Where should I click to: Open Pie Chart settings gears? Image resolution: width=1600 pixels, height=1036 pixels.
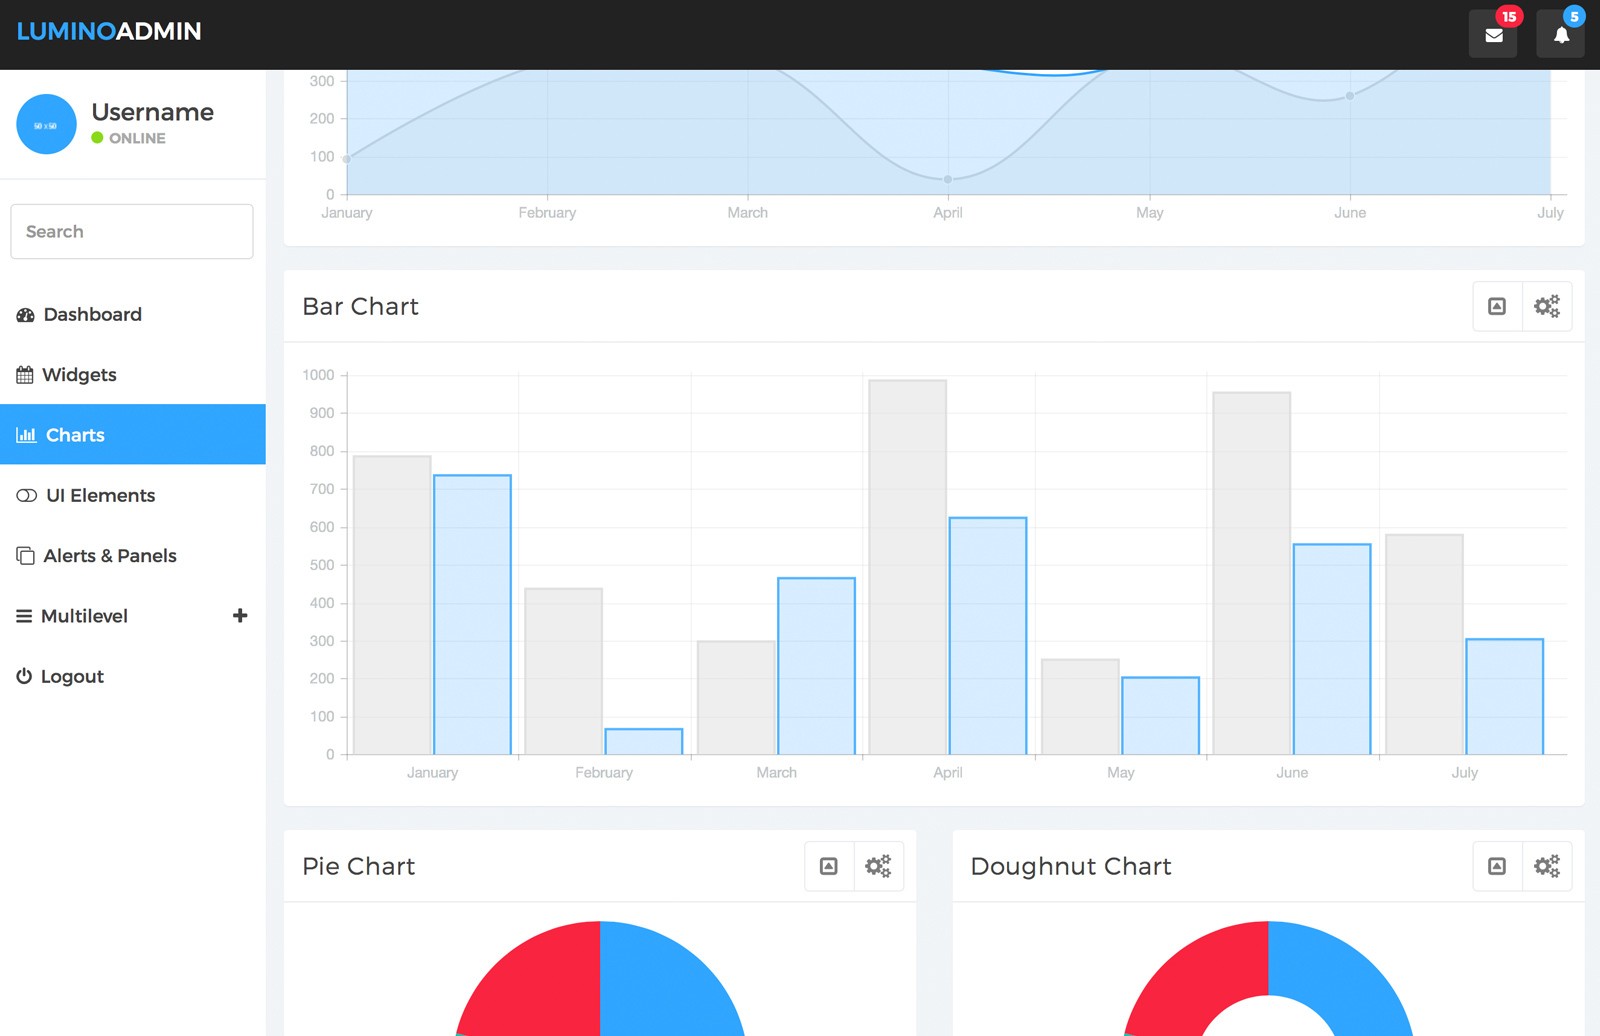878,866
